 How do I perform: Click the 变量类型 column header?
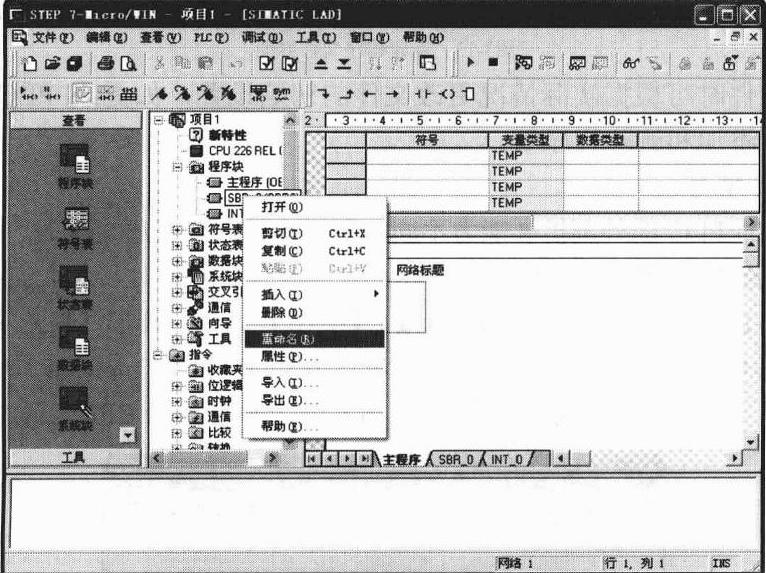pos(526,140)
